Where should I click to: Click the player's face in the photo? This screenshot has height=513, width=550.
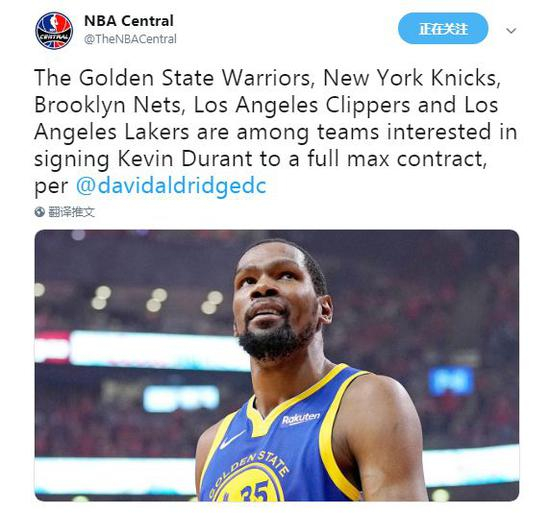click(x=275, y=298)
